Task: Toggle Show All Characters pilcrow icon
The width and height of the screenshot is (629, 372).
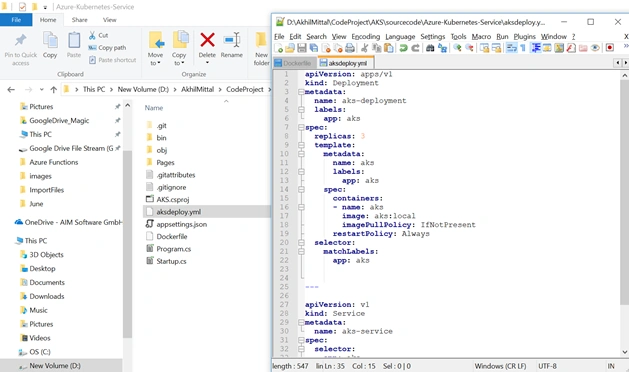Action: (523, 48)
